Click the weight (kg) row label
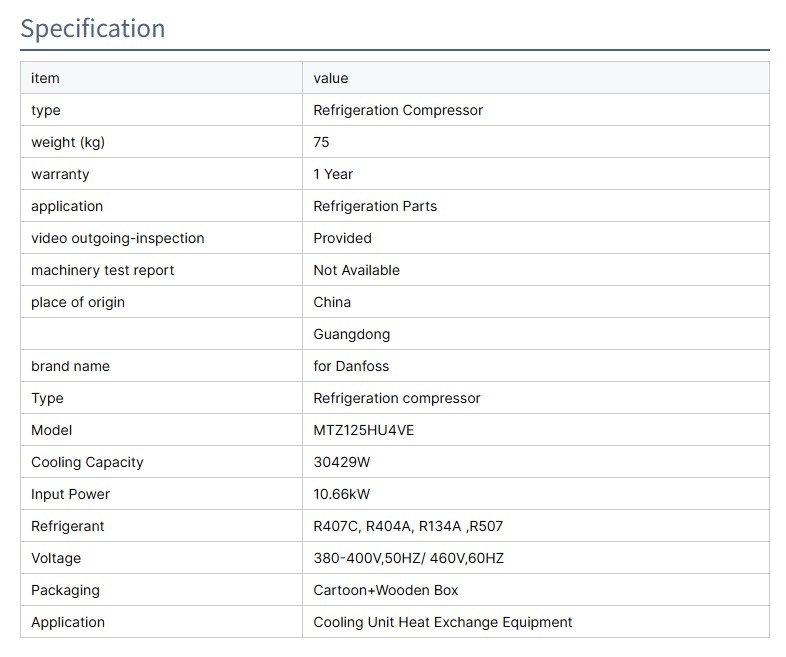786x657 pixels. [68, 142]
